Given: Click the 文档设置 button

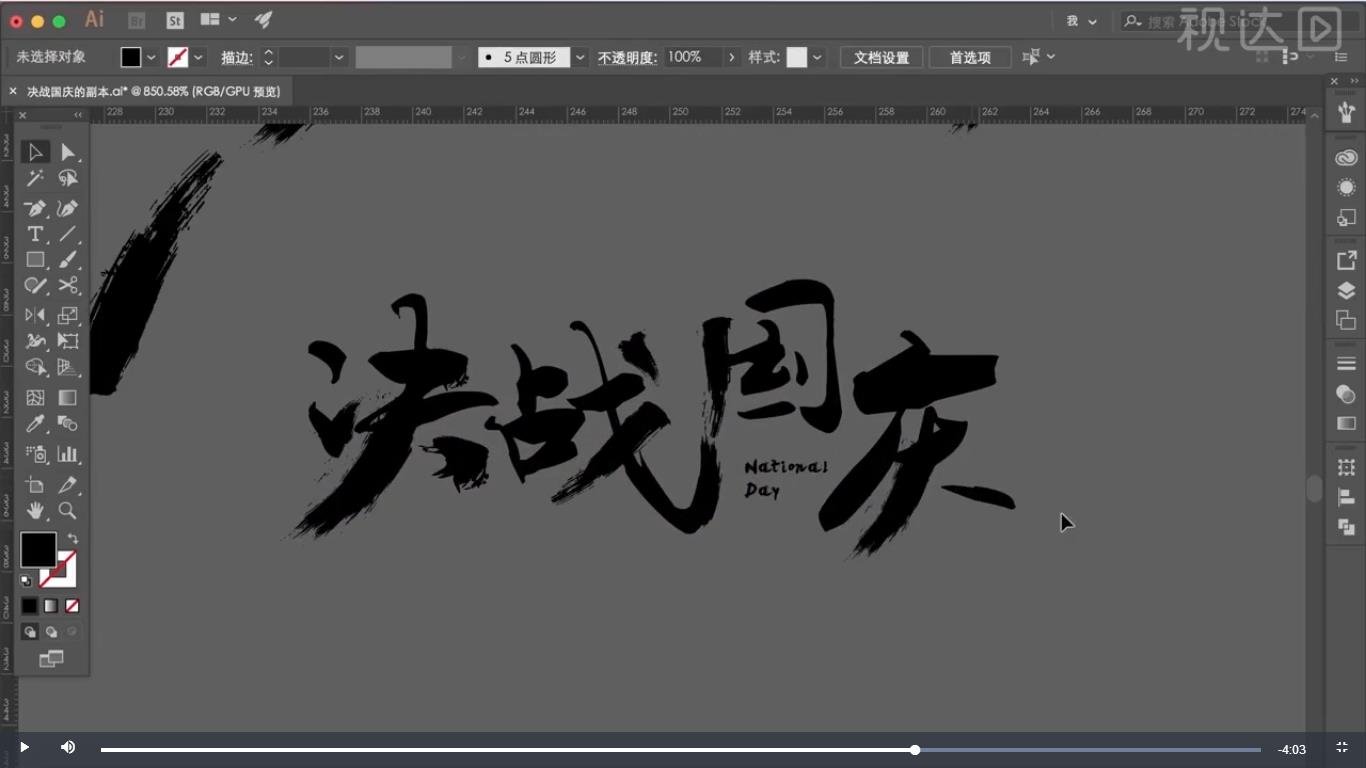Looking at the screenshot, I should tap(881, 57).
